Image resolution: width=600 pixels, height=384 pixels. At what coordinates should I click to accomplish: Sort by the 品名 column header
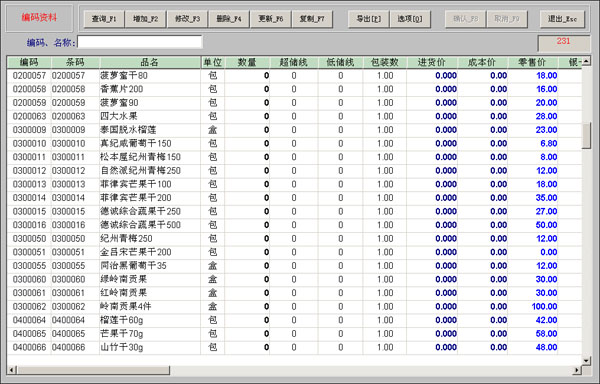point(150,62)
